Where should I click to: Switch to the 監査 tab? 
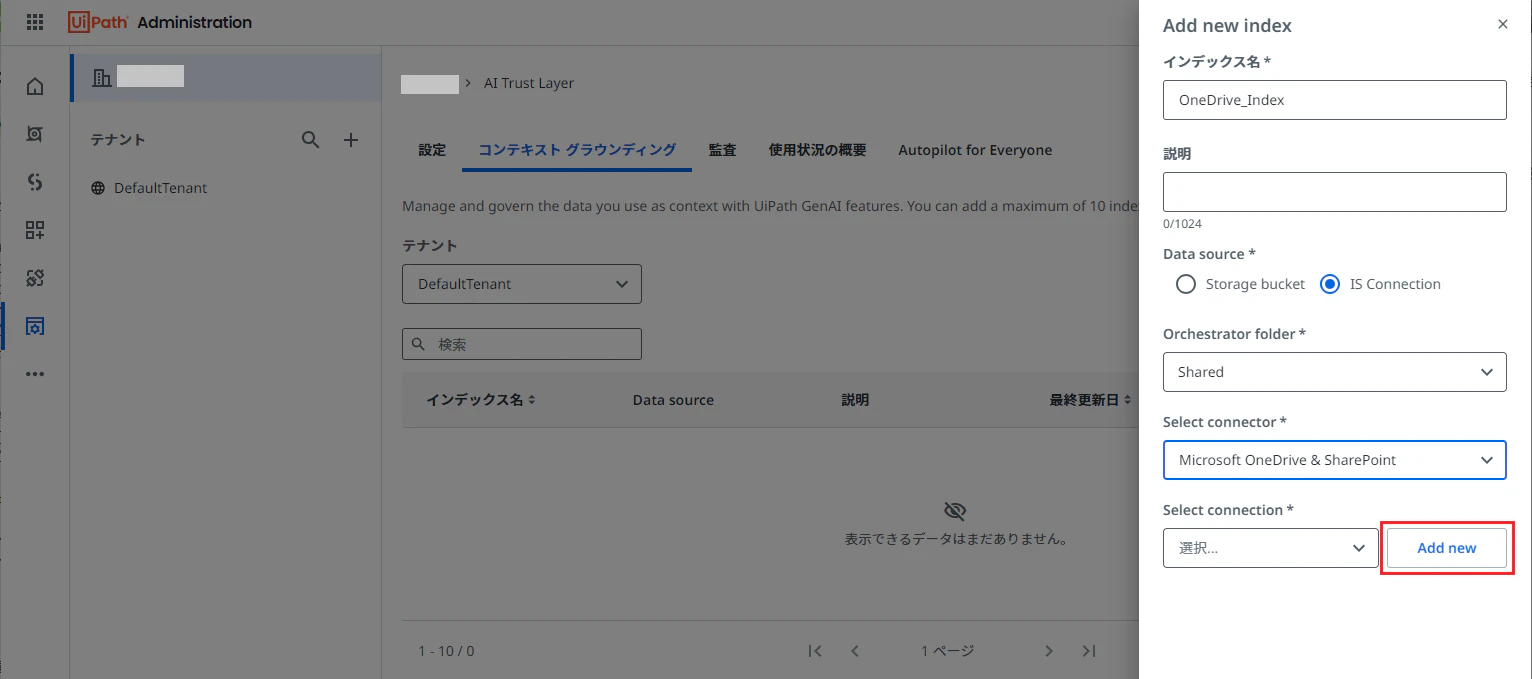point(722,150)
